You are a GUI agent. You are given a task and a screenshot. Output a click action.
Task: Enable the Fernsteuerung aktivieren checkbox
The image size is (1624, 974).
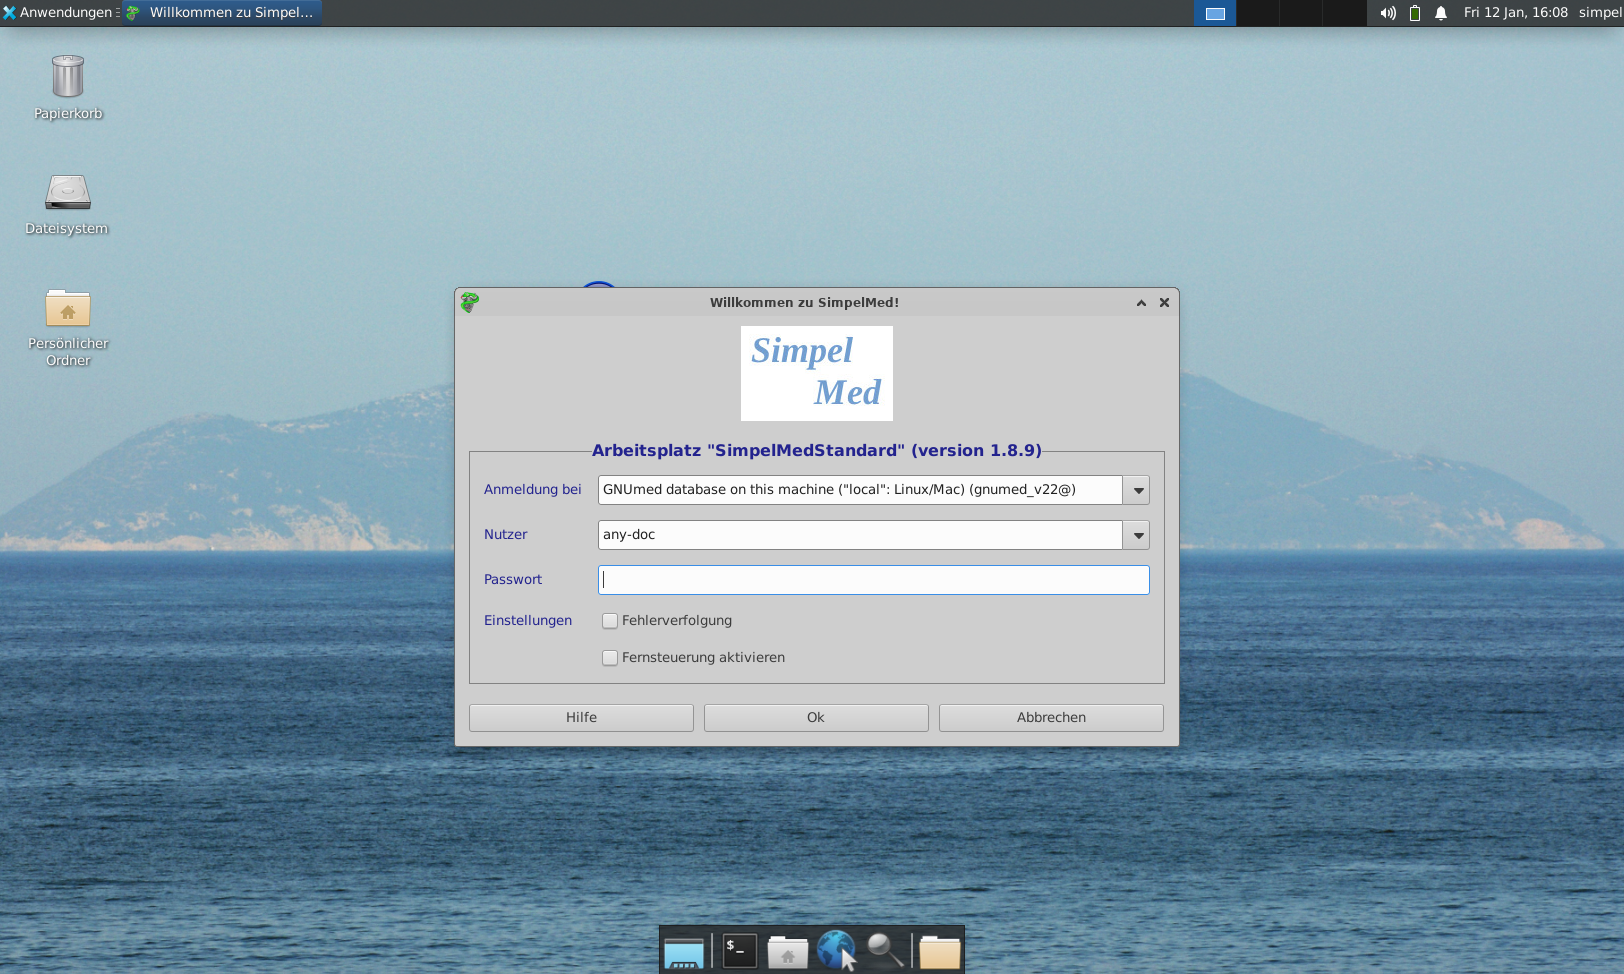click(x=610, y=658)
